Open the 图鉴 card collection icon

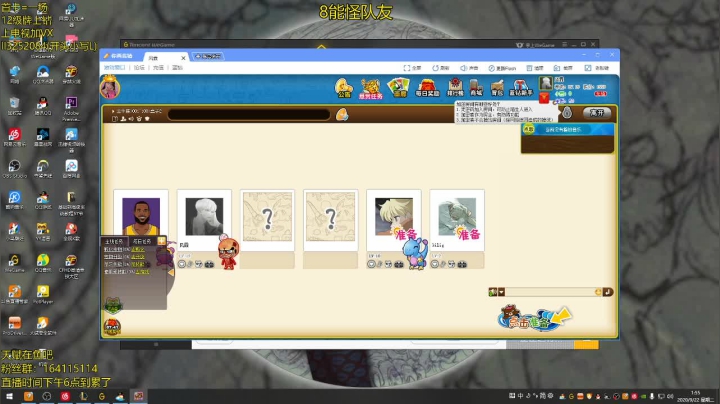pyautogui.click(x=399, y=87)
